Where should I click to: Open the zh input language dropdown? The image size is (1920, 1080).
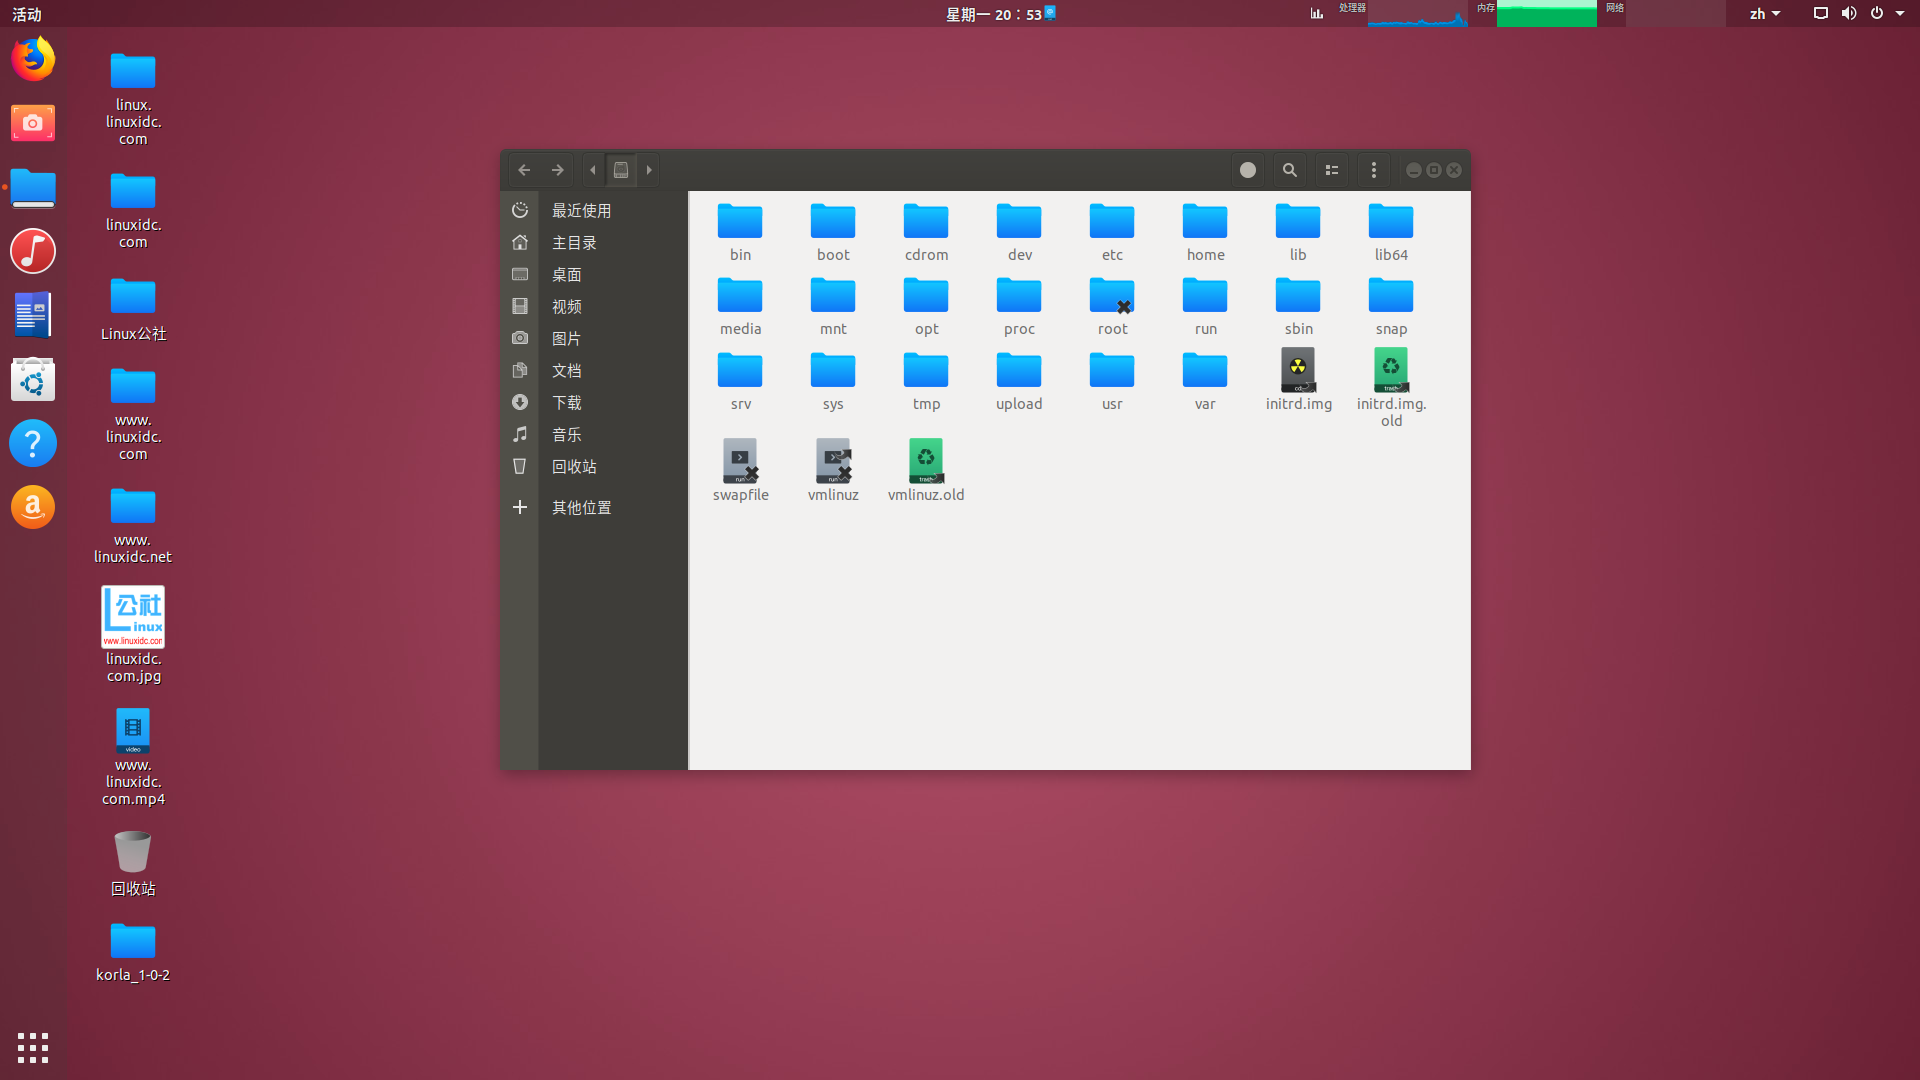(1764, 13)
